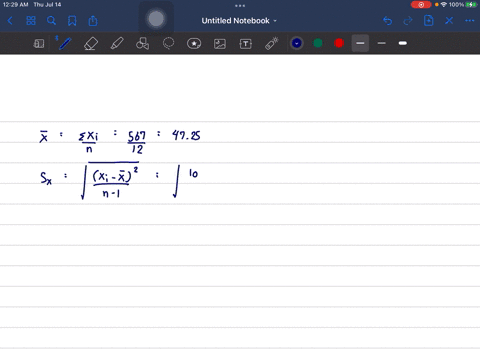The image size is (480, 360).
Task: Tap the red screen recording indicator
Action: tap(421, 5)
